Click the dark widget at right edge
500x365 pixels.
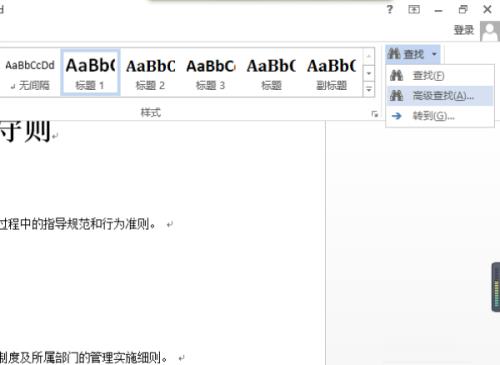click(x=496, y=287)
